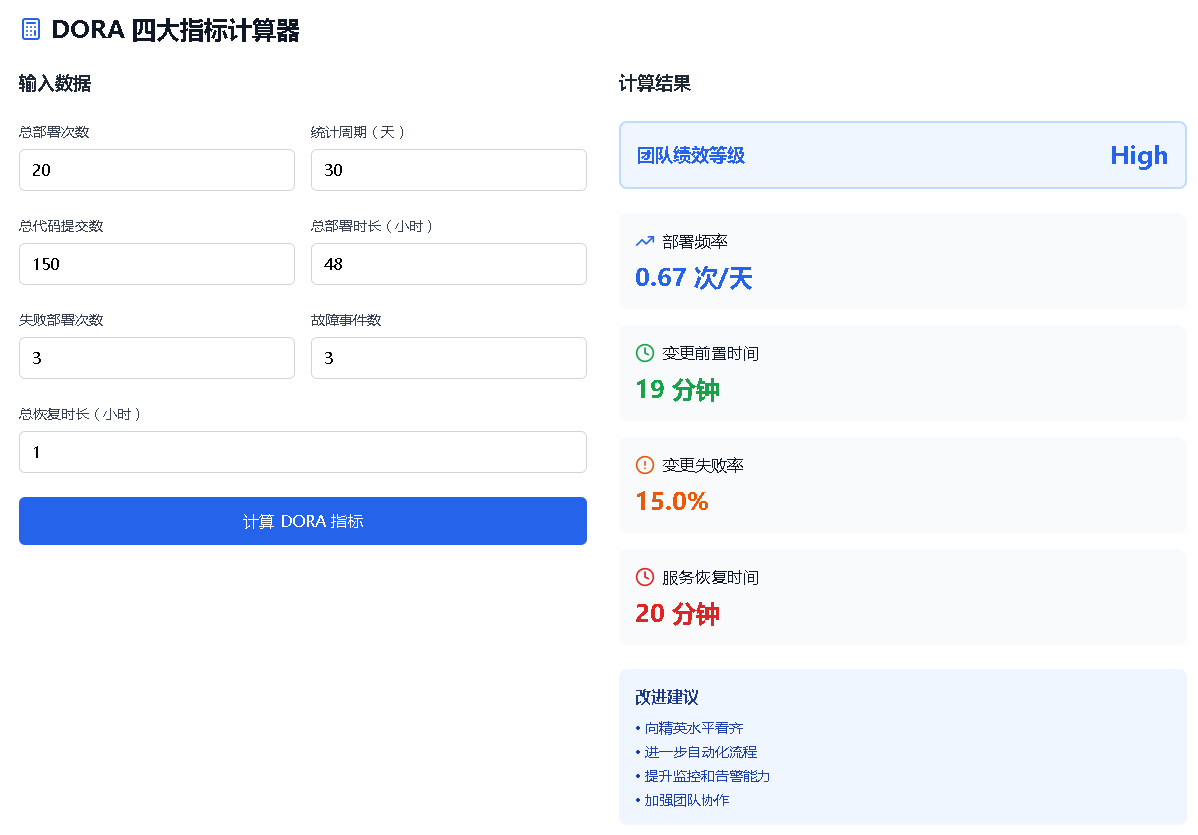Click the 20 分钟 recovery time value
The width and height of the screenshot is (1198, 835).
pos(678,613)
